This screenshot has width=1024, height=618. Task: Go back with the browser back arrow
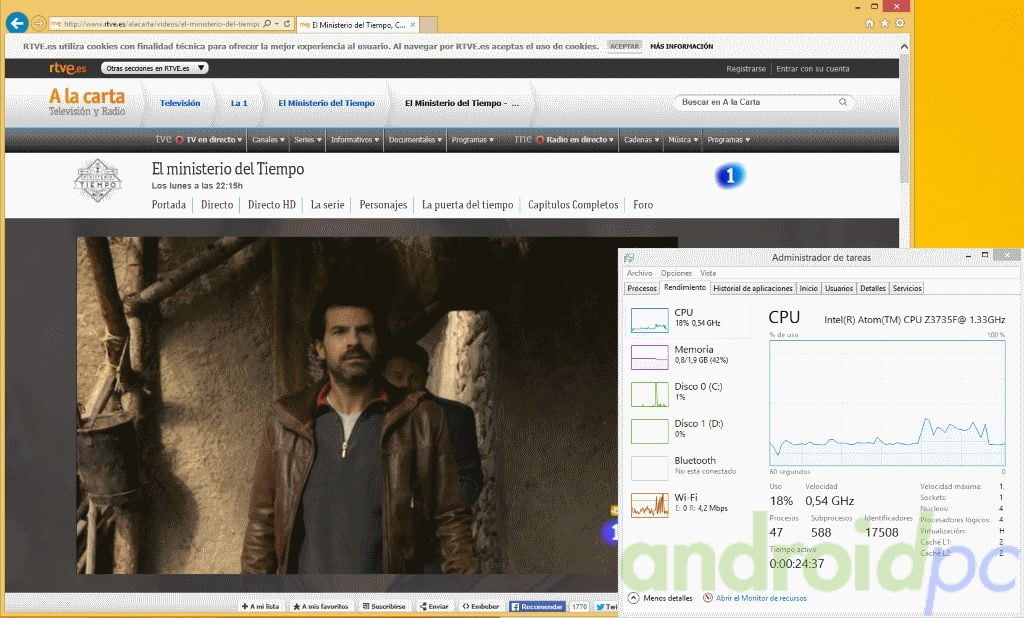point(17,23)
